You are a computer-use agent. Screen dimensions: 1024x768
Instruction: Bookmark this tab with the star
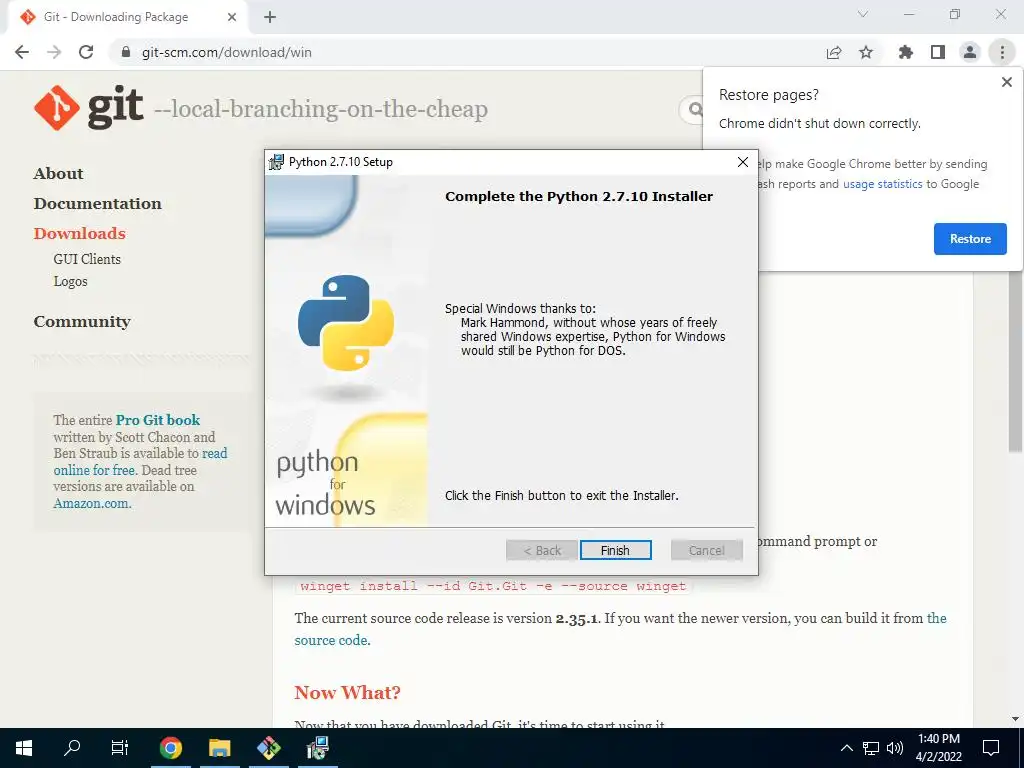pos(866,52)
